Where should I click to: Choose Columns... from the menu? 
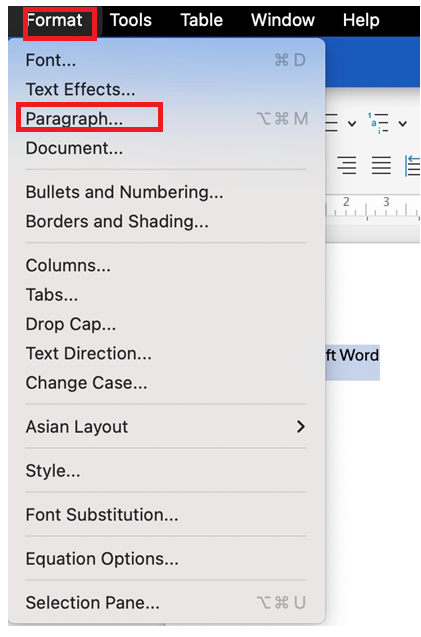166,265
